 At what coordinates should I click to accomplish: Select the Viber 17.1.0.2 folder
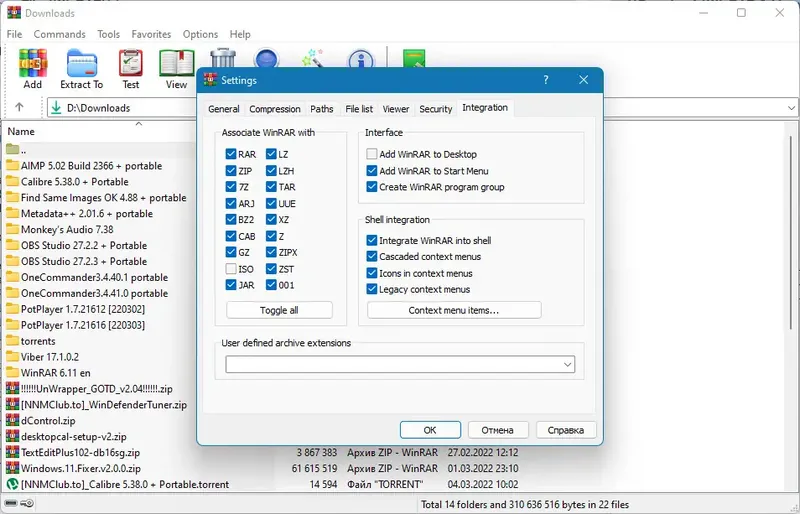(x=42, y=357)
